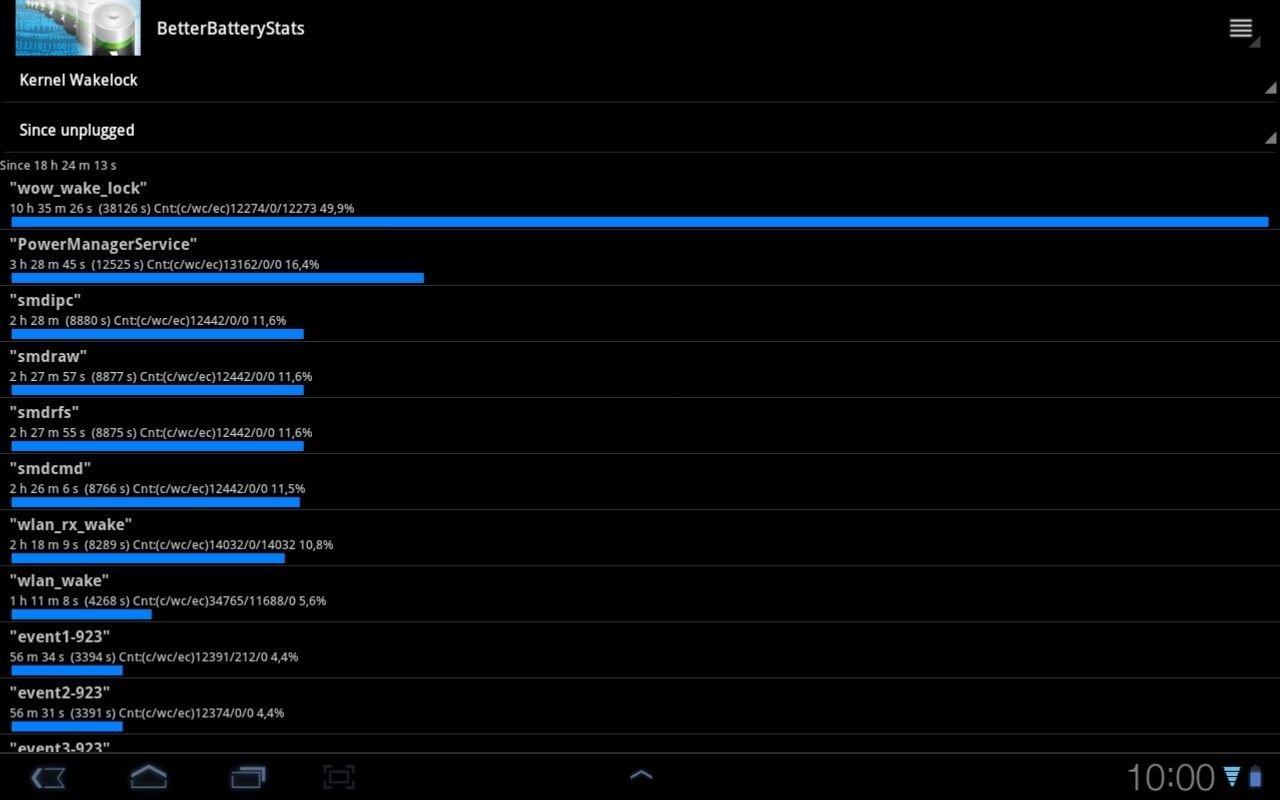Tap the Android home navigation icon
This screenshot has height=800, width=1280.
(149, 777)
